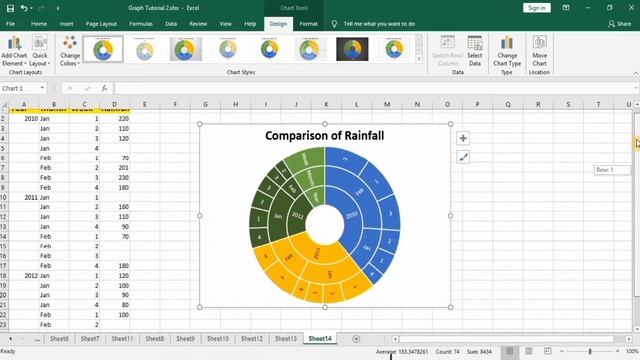
Task: Click the Sign in button
Action: point(537,8)
